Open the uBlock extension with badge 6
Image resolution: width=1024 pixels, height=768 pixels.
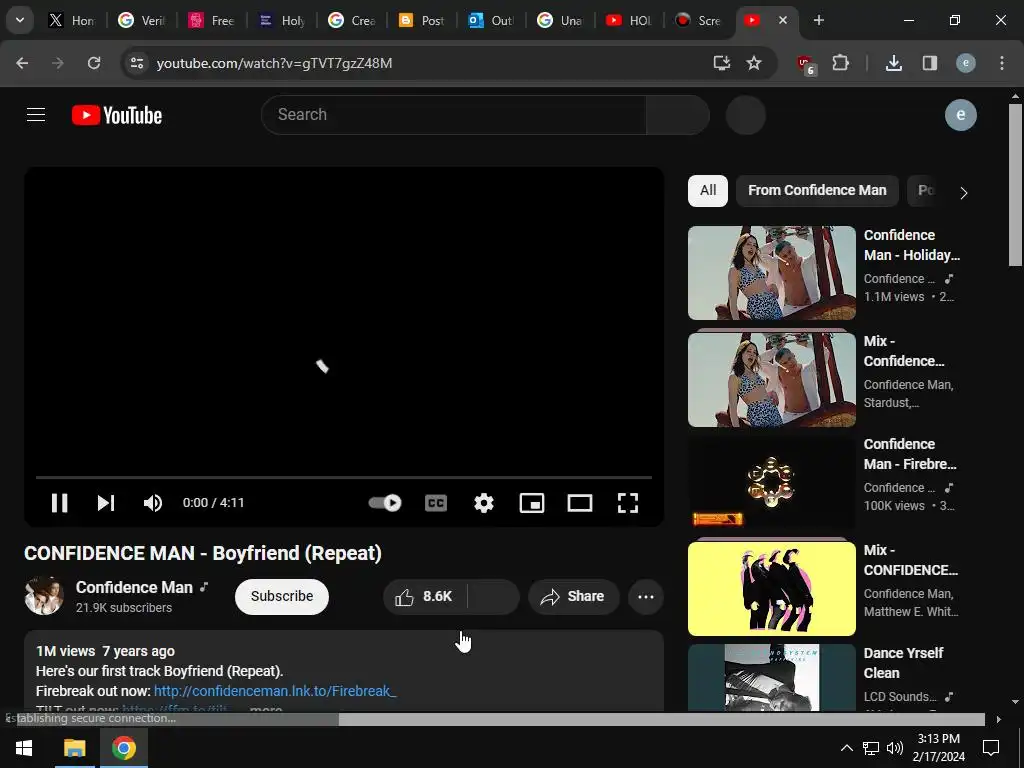[805, 64]
